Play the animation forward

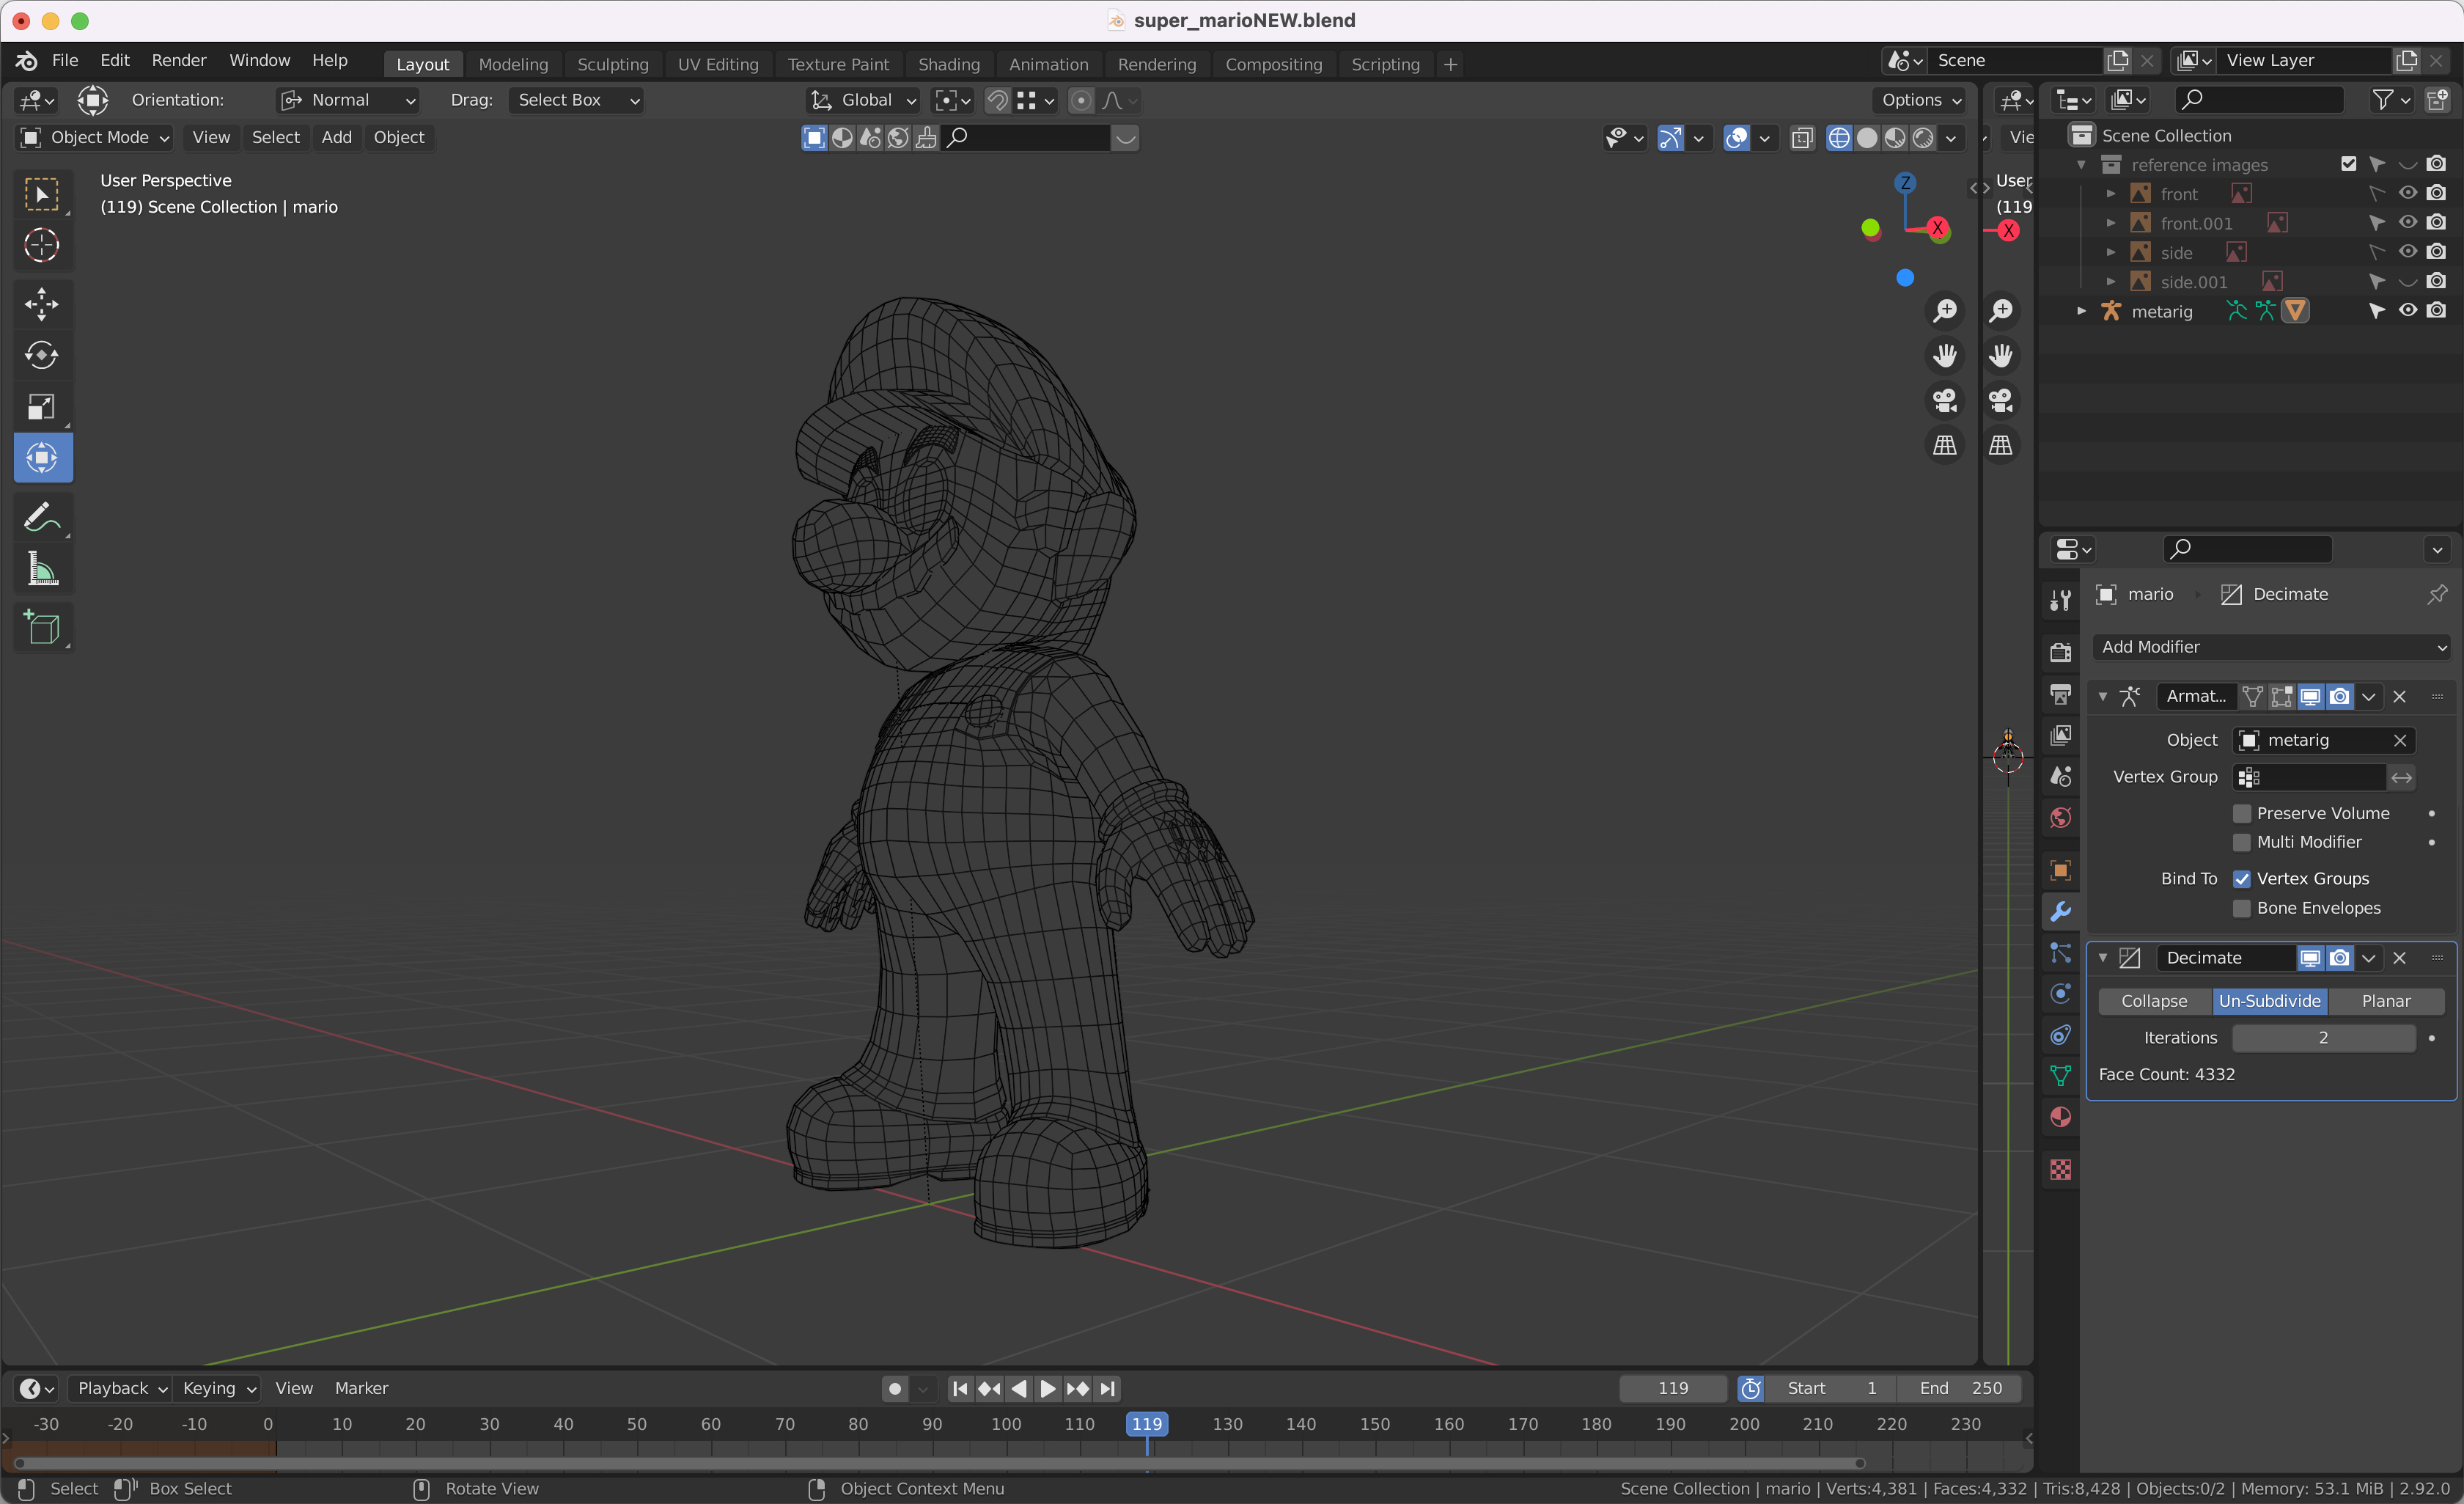[x=1048, y=1388]
